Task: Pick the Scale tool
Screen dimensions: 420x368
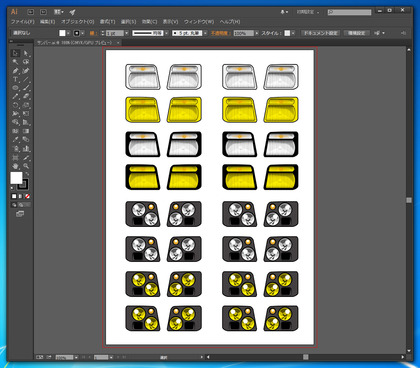Action: point(26,105)
